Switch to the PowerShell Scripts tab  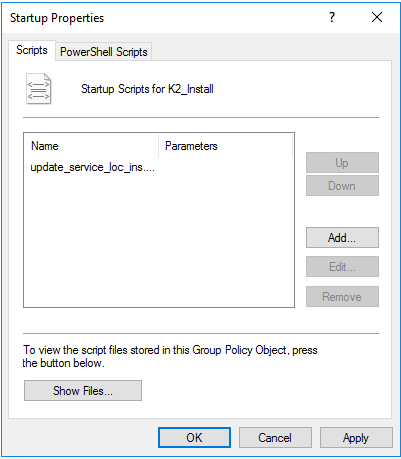104,52
